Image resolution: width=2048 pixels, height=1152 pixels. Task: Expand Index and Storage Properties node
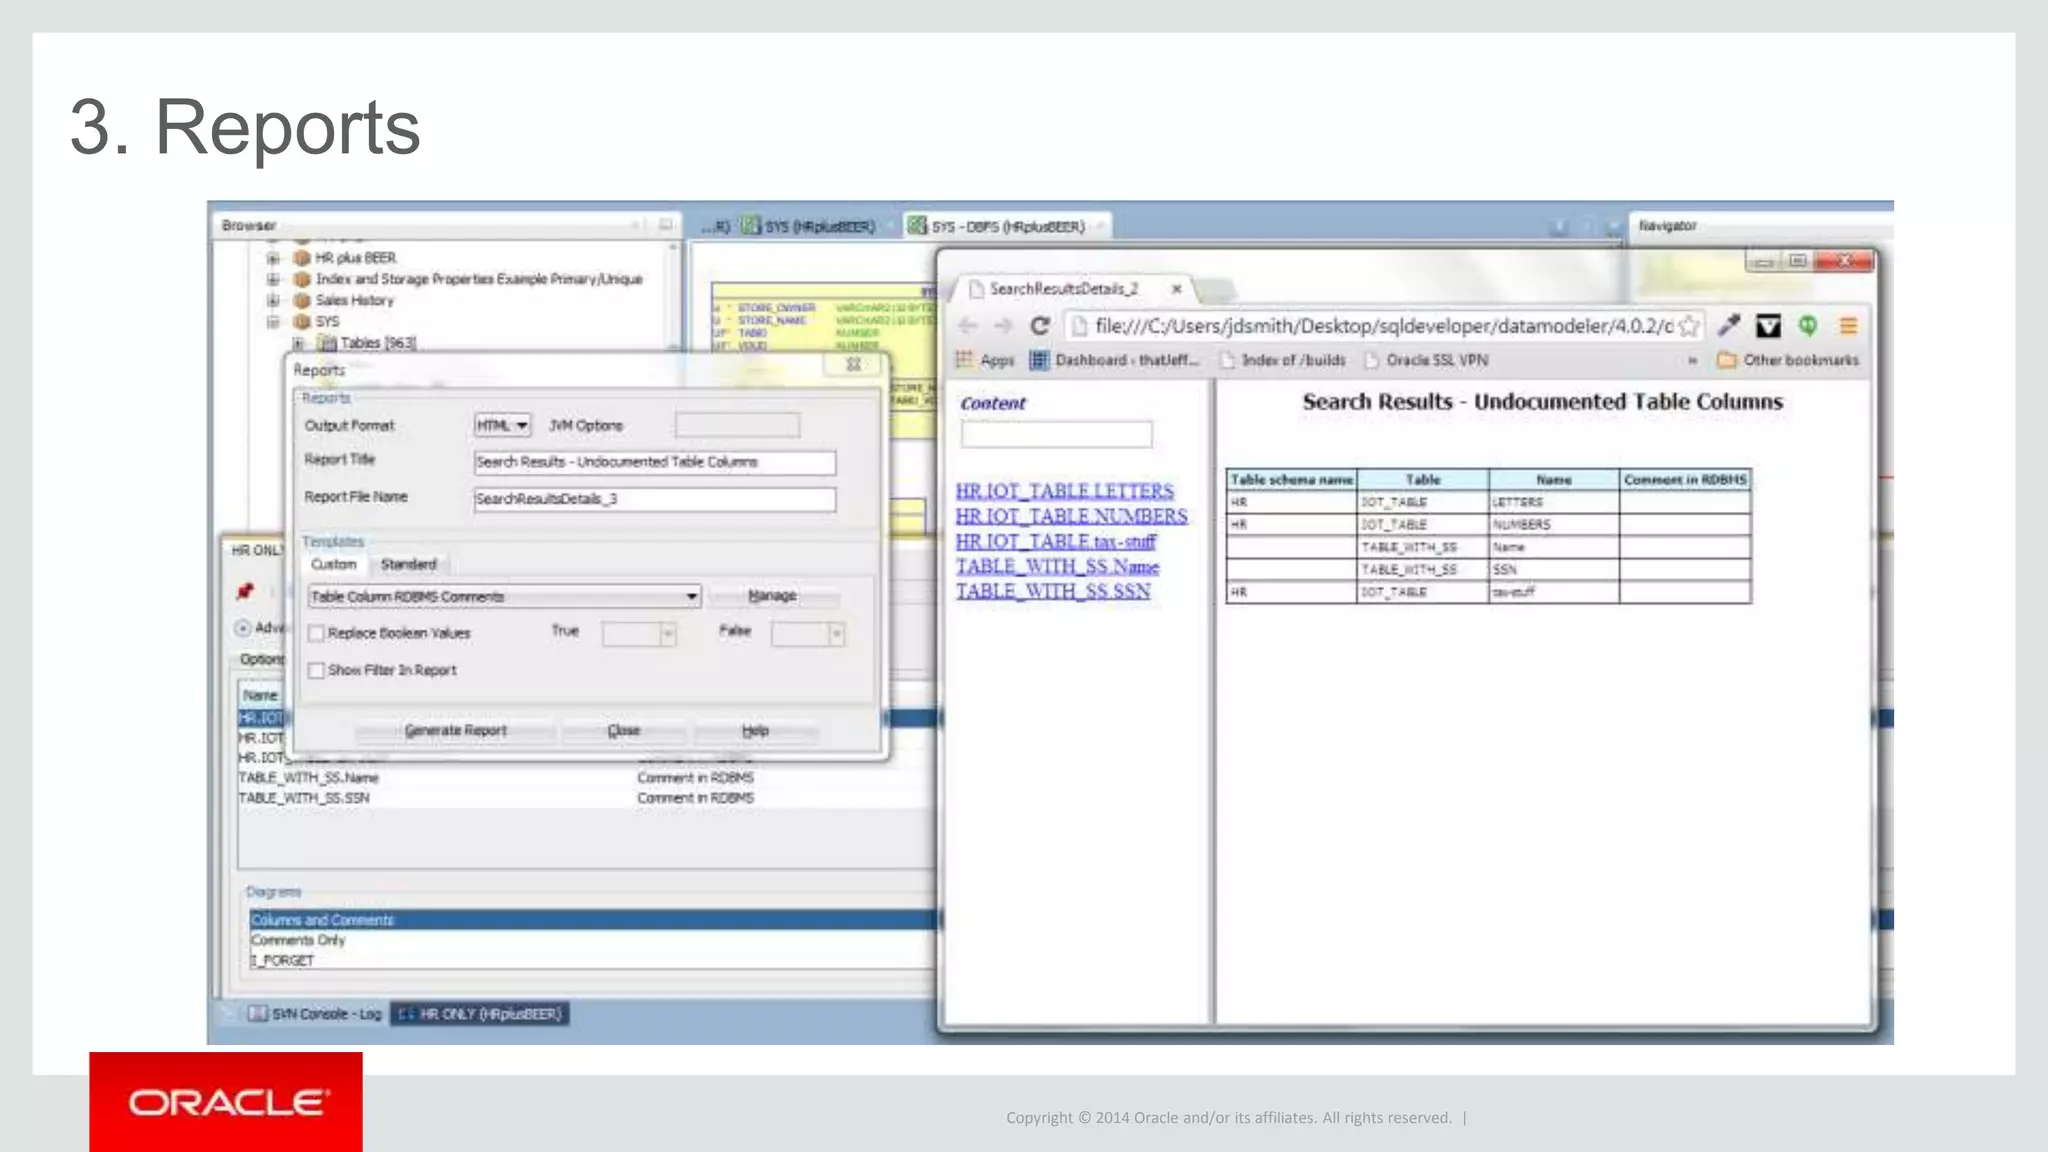(272, 279)
